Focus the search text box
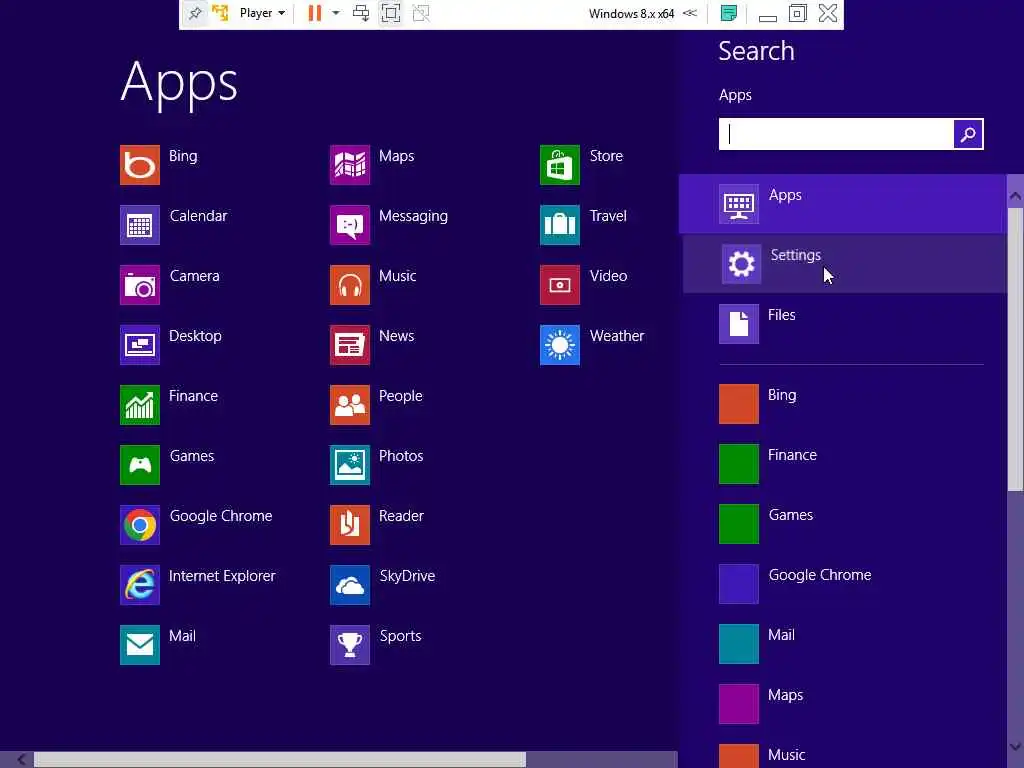The height and width of the screenshot is (768, 1024). [x=836, y=134]
